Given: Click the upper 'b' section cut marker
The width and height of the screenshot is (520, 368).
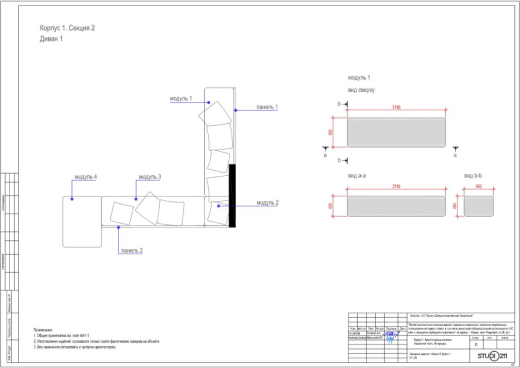Looking at the screenshot, I should [x=342, y=104].
